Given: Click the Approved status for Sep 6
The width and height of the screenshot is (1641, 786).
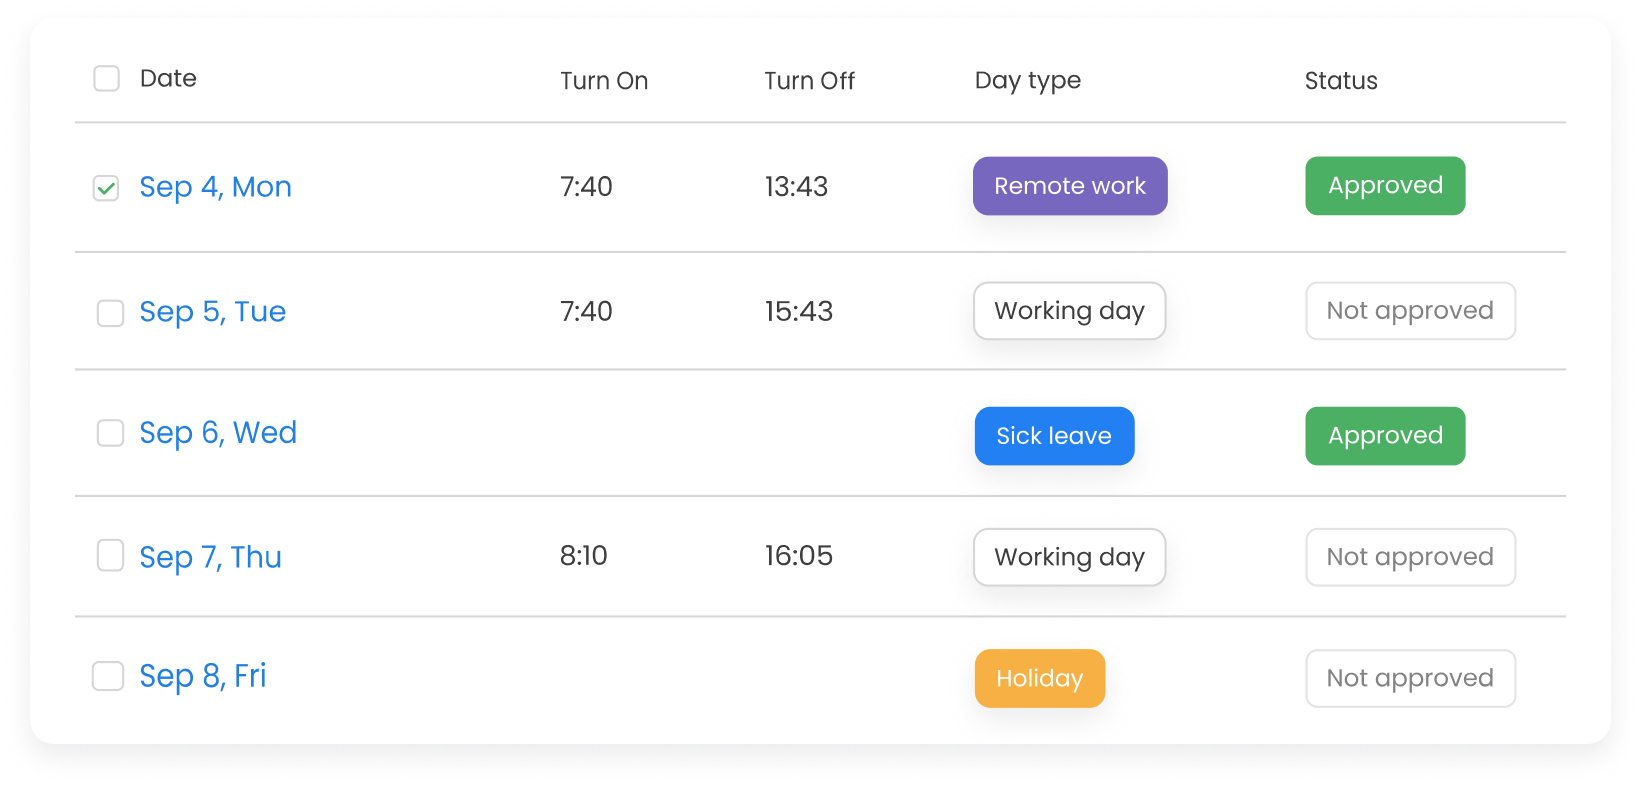Looking at the screenshot, I should pyautogui.click(x=1385, y=436).
